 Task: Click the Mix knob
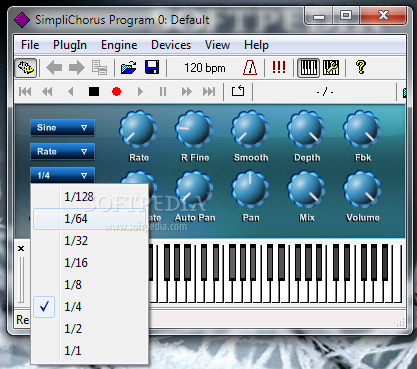[x=306, y=189]
